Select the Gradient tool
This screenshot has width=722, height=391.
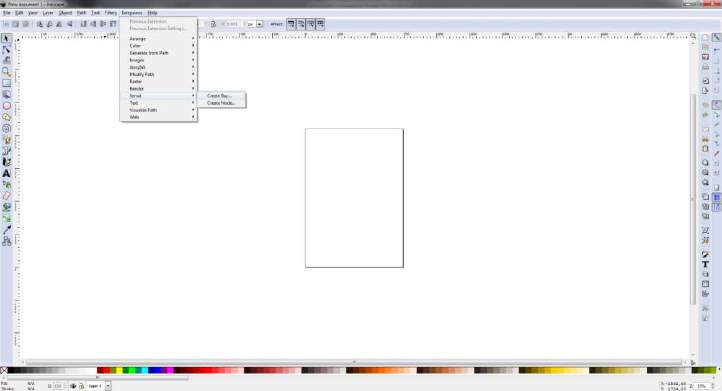tap(6, 218)
